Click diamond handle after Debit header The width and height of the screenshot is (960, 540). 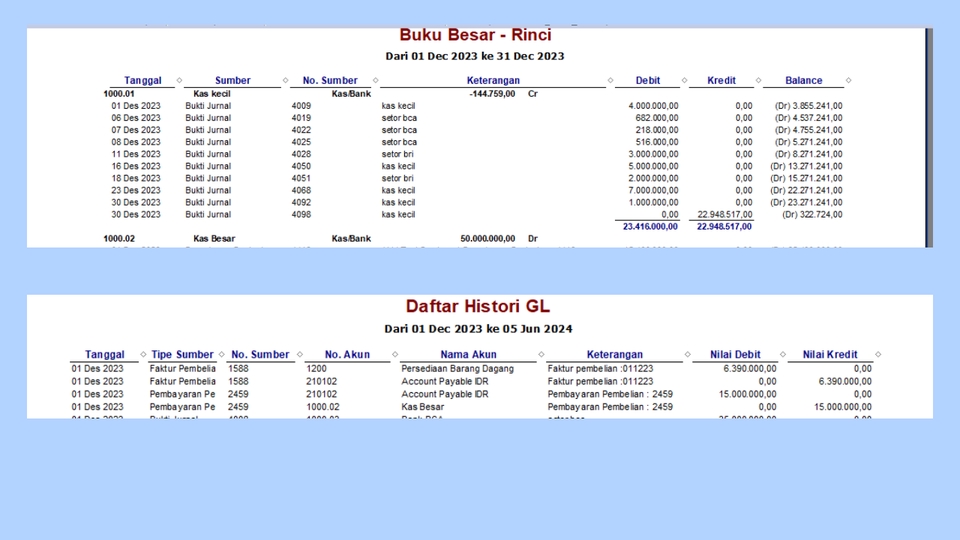[x=684, y=80]
